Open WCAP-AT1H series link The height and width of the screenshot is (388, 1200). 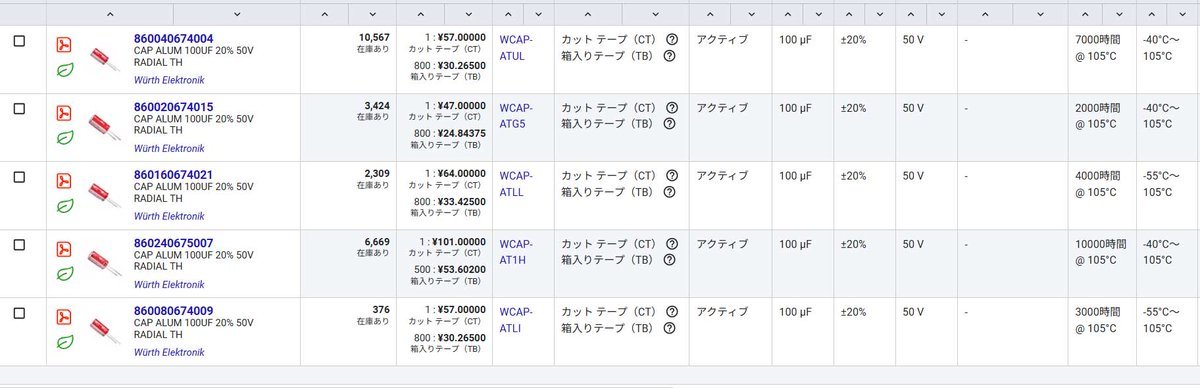pos(516,252)
